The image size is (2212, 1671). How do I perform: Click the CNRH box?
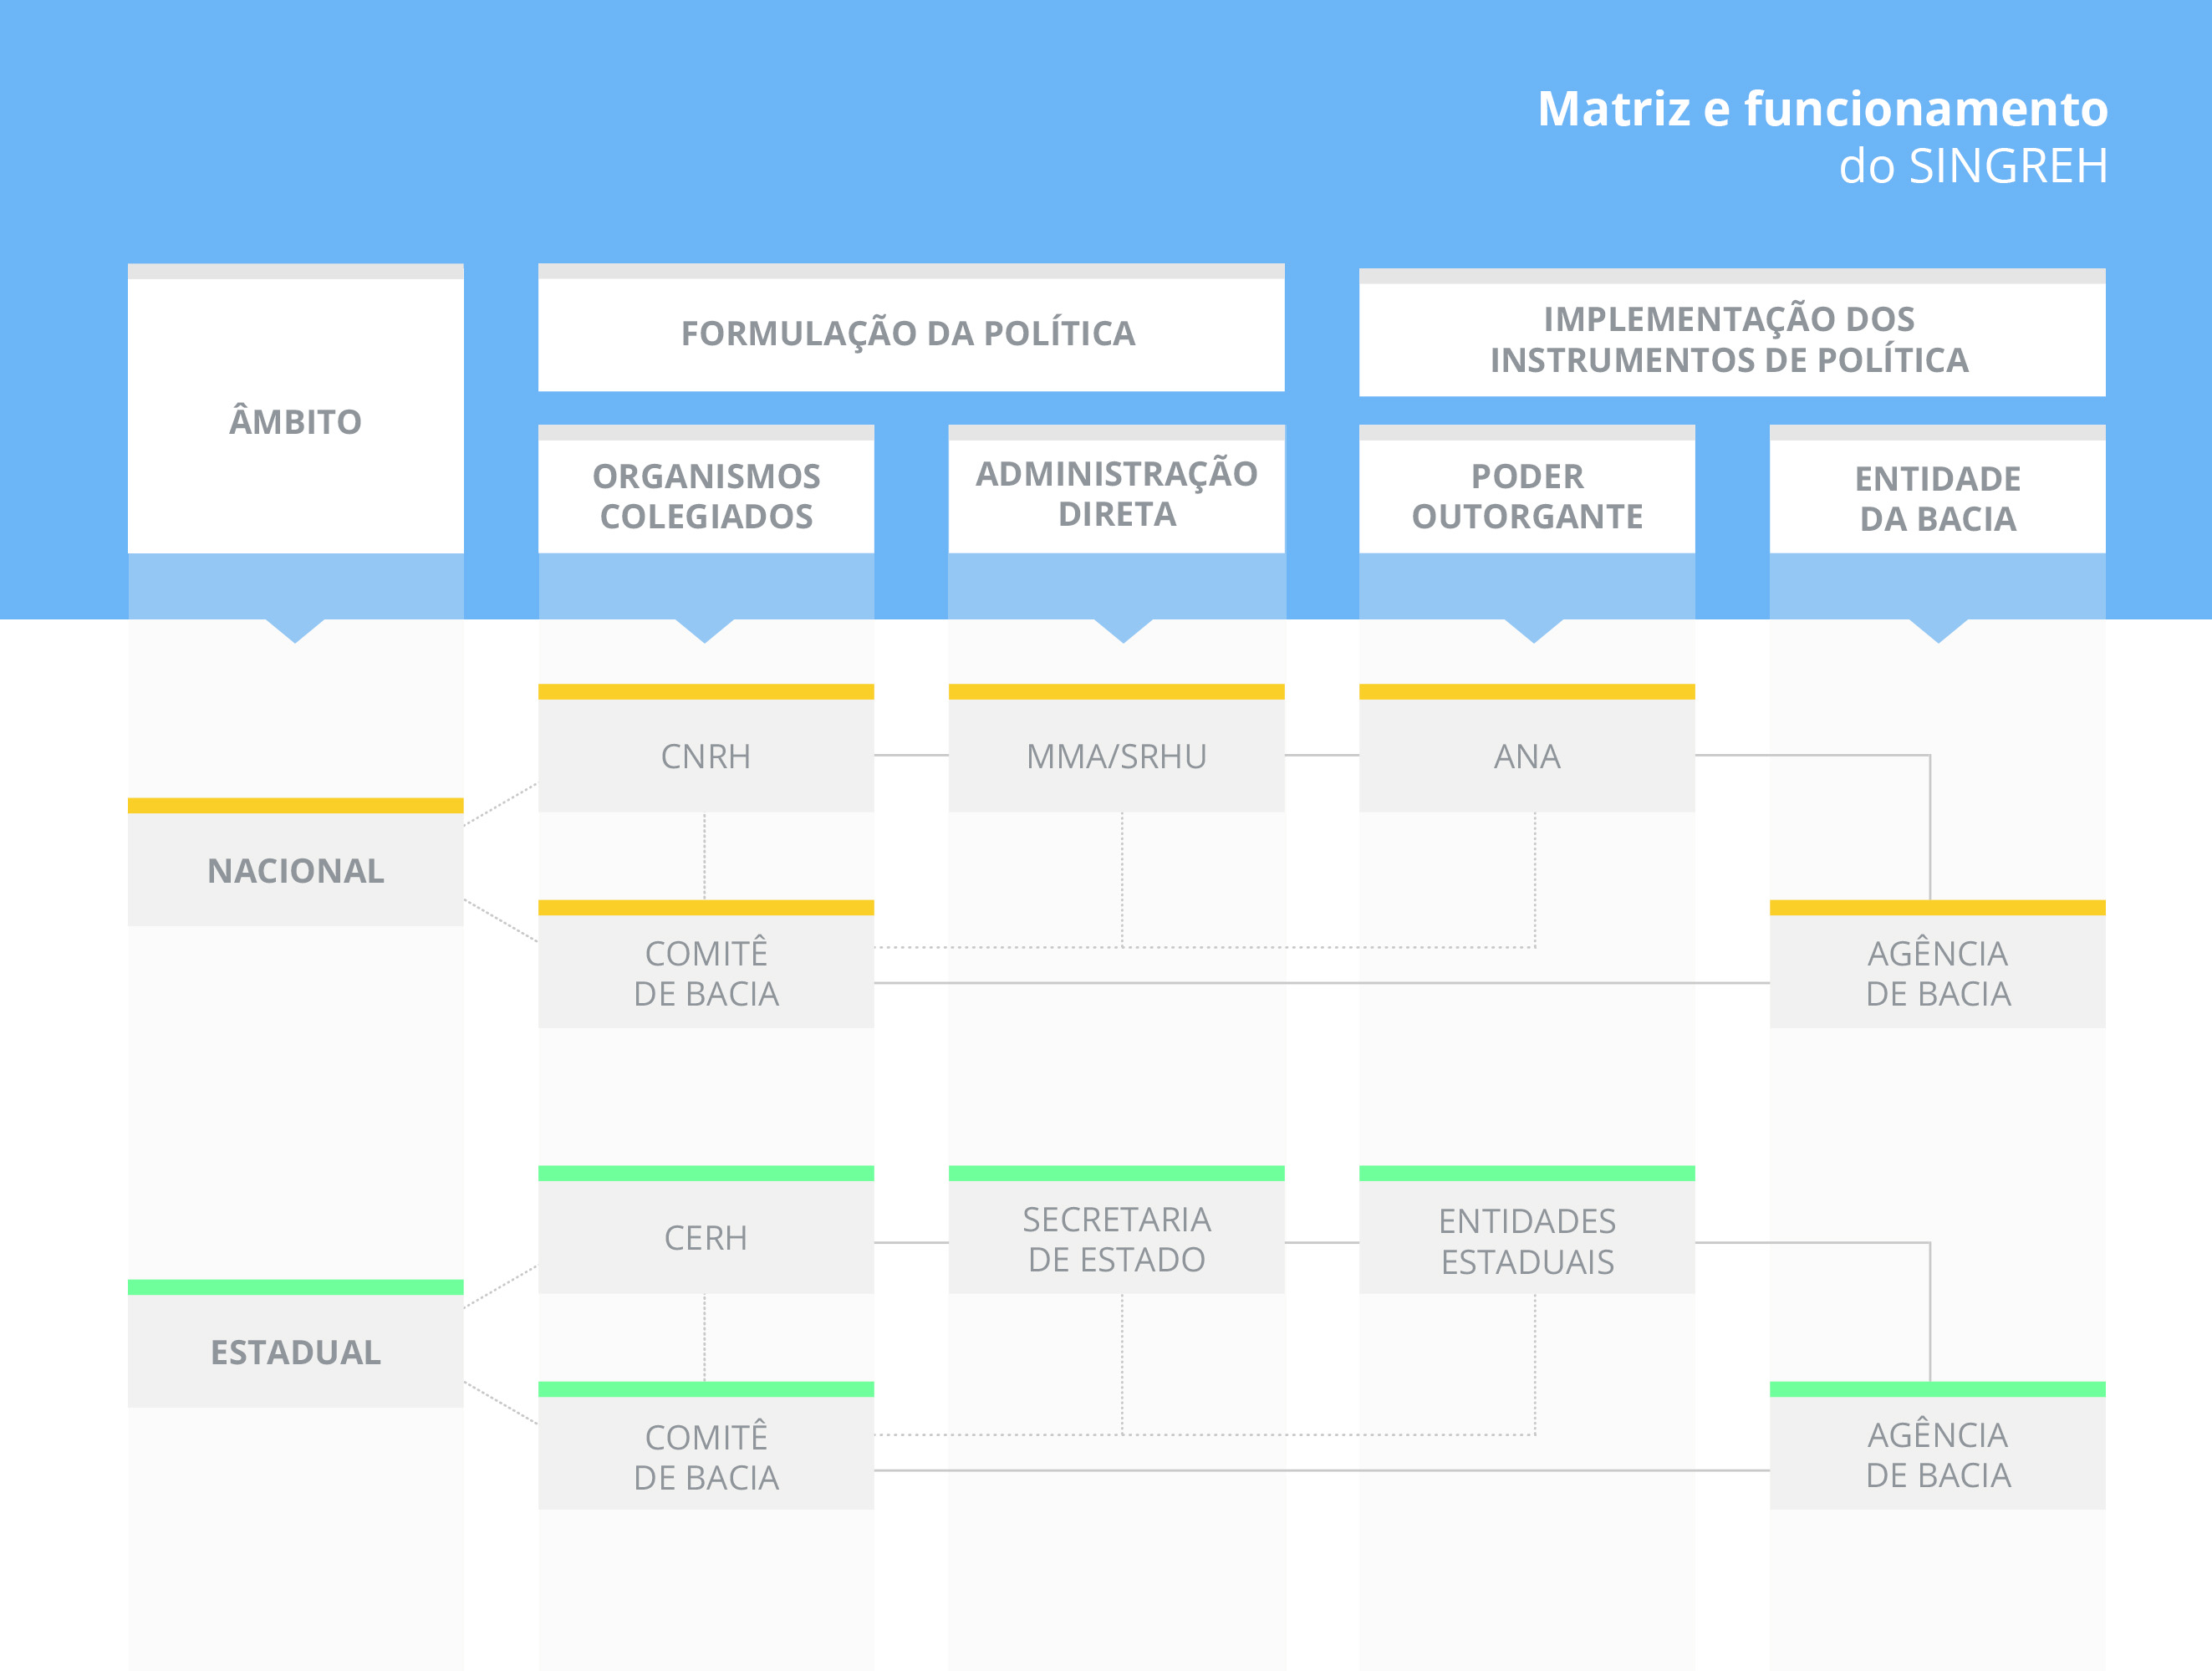[706, 756]
